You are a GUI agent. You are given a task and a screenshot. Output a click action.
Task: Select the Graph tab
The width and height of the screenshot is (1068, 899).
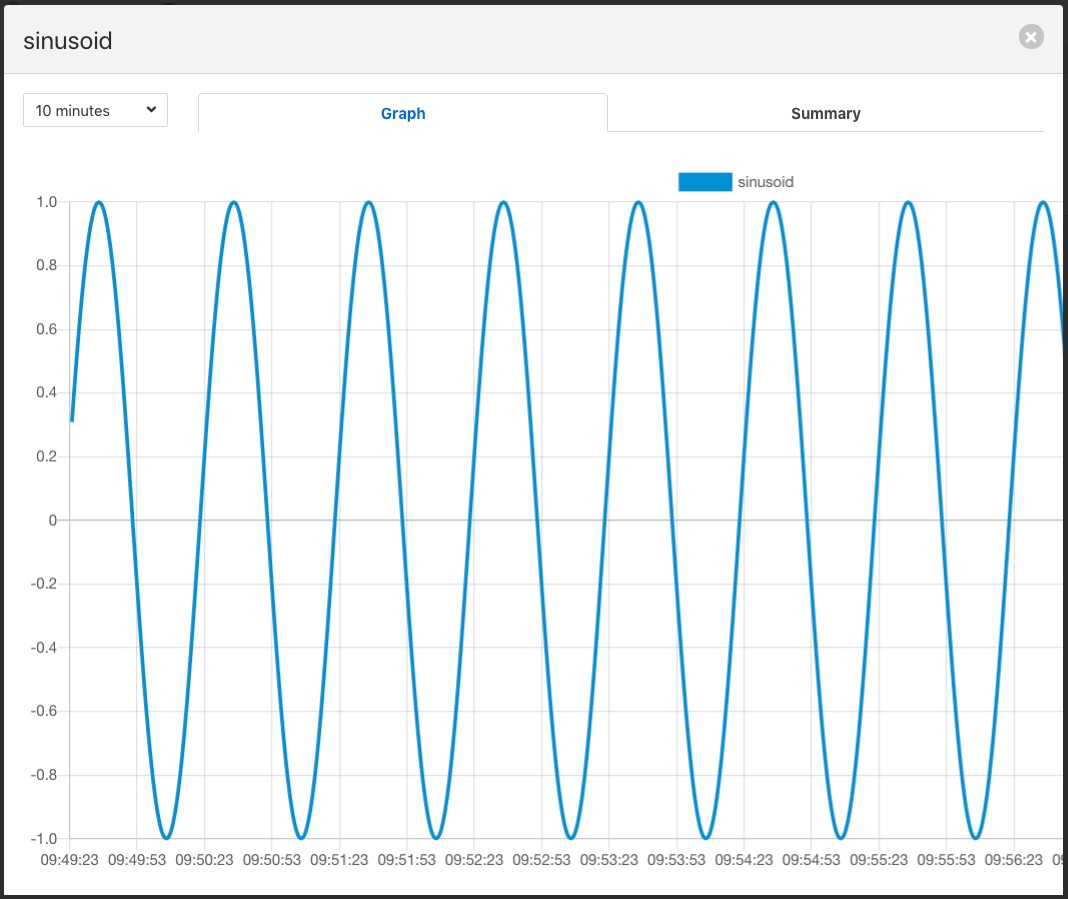pos(403,113)
